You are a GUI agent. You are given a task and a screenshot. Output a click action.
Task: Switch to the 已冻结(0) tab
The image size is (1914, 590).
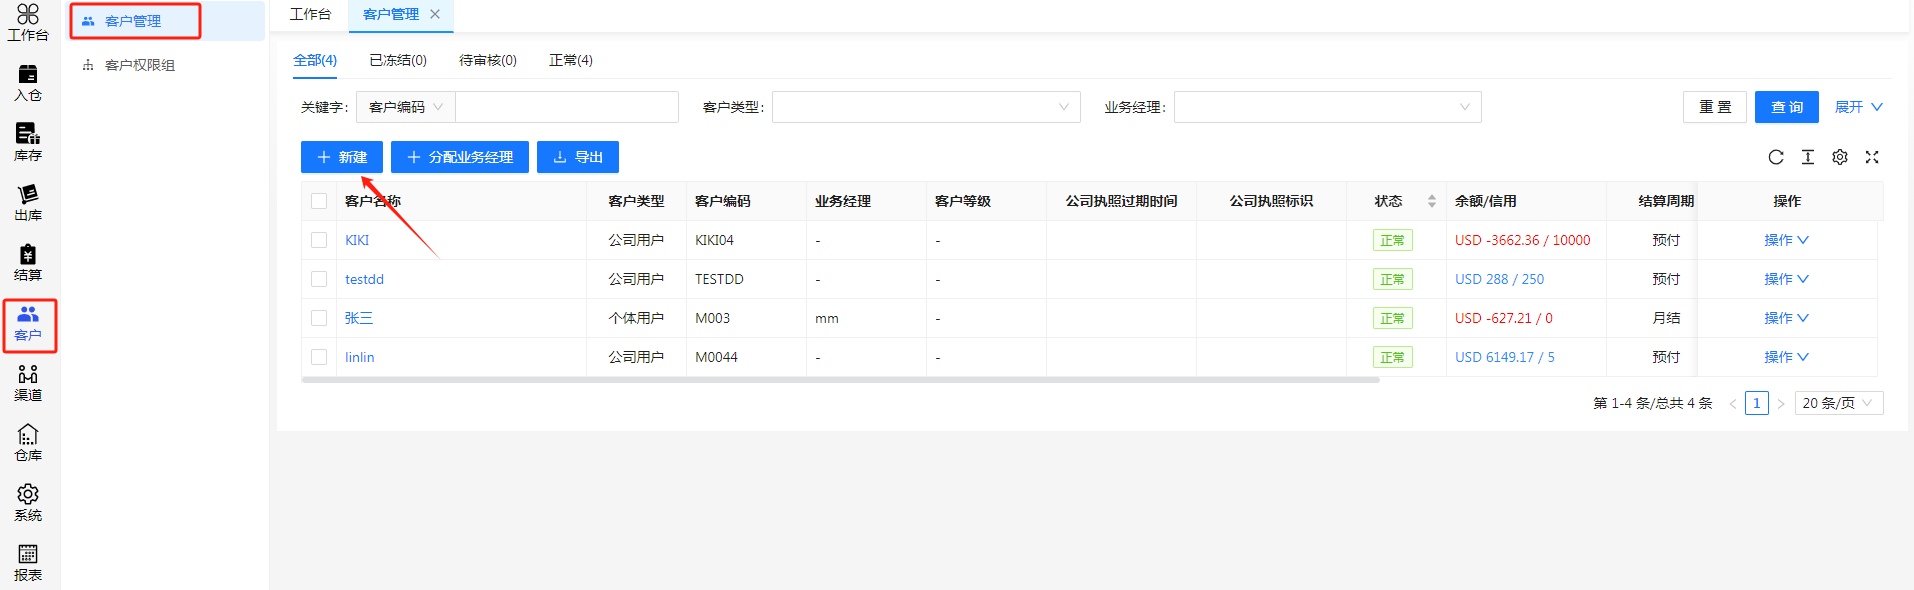coord(398,60)
